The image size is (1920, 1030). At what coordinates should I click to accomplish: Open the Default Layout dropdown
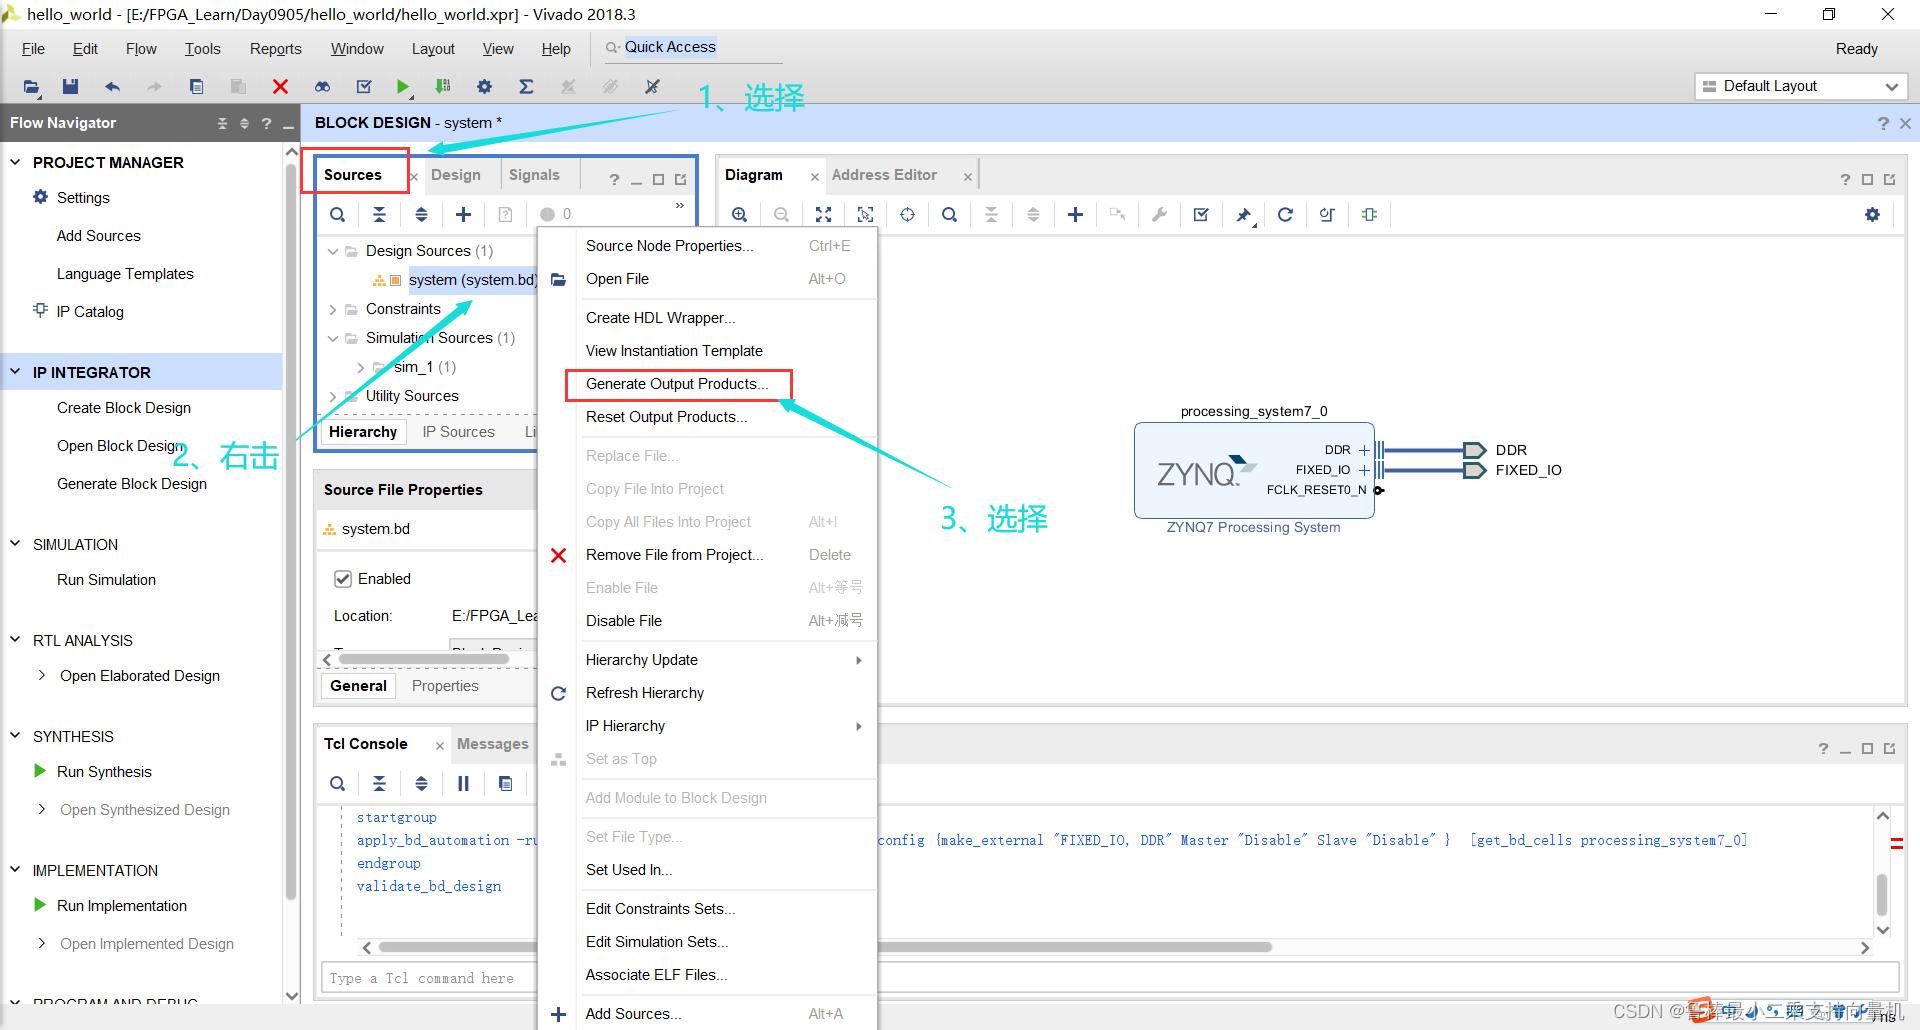coord(1801,86)
